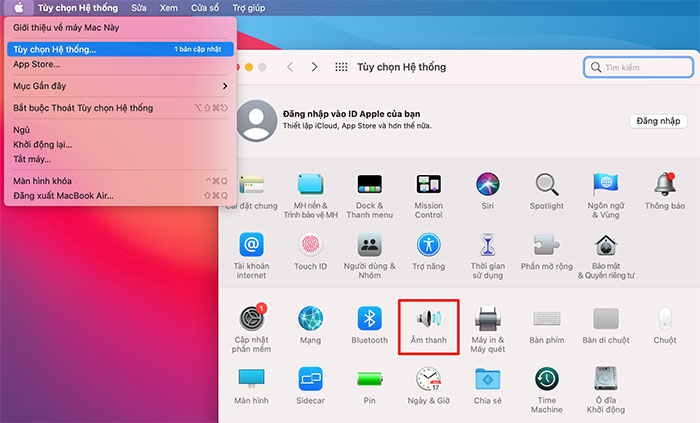Image resolution: width=700 pixels, height=423 pixels.
Task: Open Touch ID preferences
Action: click(310, 252)
